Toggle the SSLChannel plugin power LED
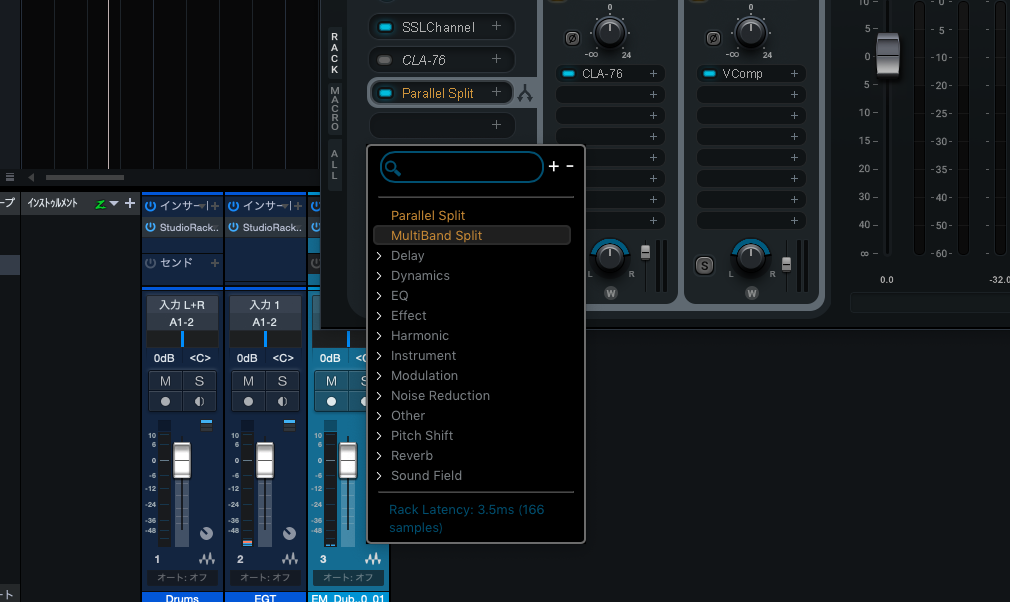The height and width of the screenshot is (602, 1010). (385, 27)
